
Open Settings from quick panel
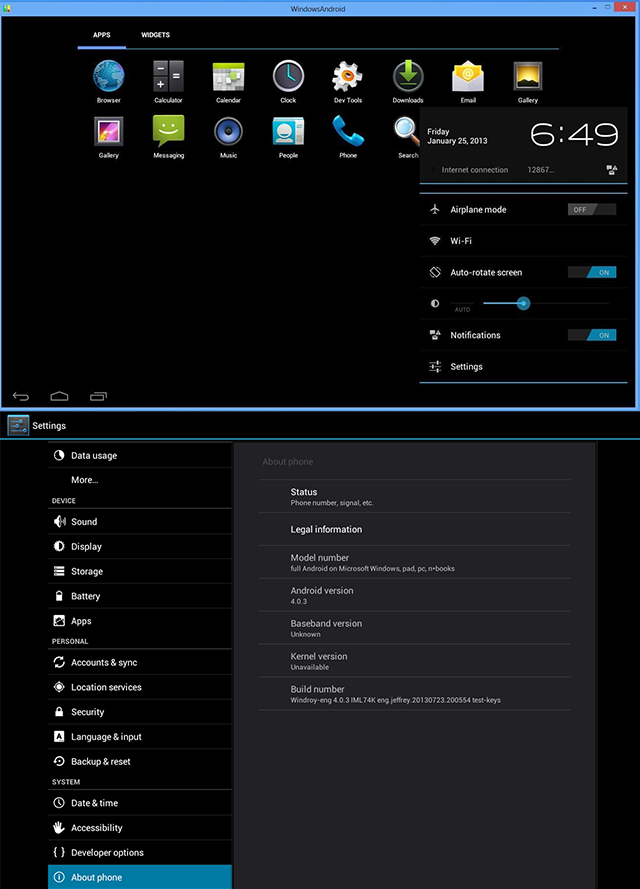(x=466, y=367)
